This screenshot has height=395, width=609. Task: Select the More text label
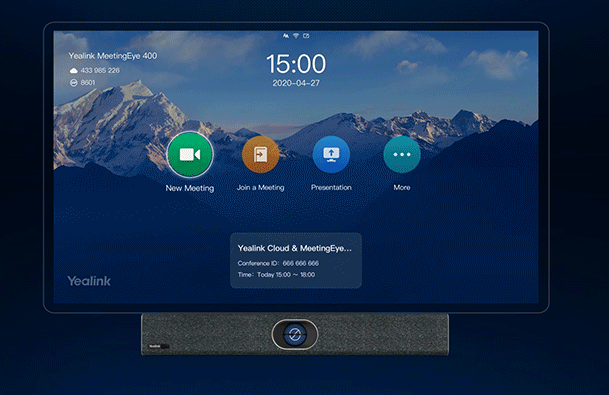tap(402, 188)
